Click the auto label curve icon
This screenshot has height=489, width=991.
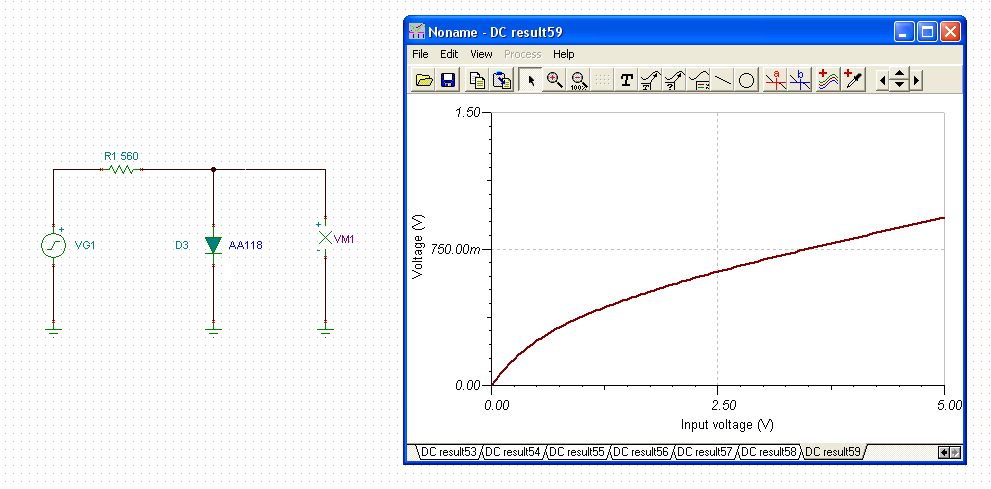pos(650,80)
